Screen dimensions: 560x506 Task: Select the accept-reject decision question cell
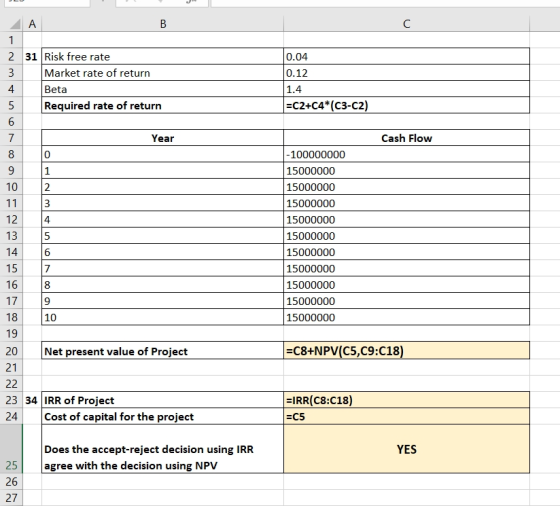click(163, 449)
